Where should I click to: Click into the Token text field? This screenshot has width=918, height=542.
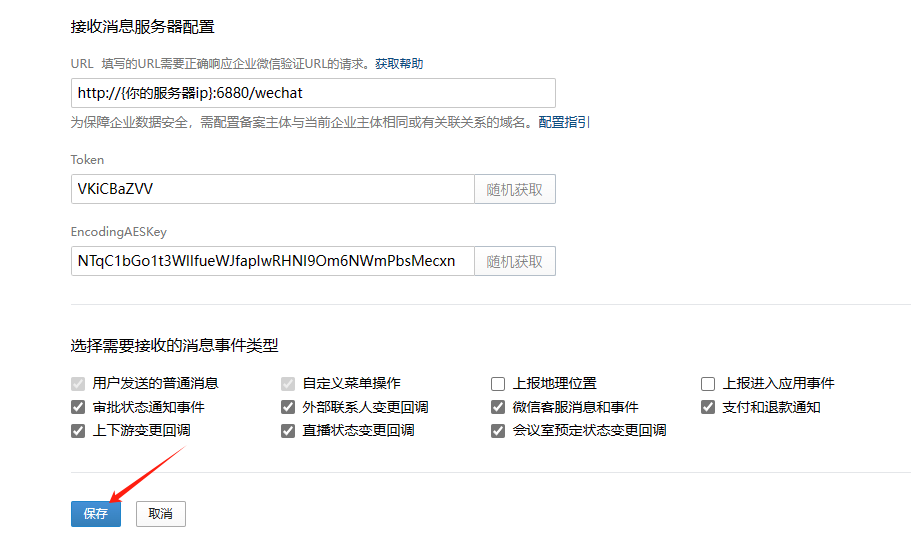[271, 189]
